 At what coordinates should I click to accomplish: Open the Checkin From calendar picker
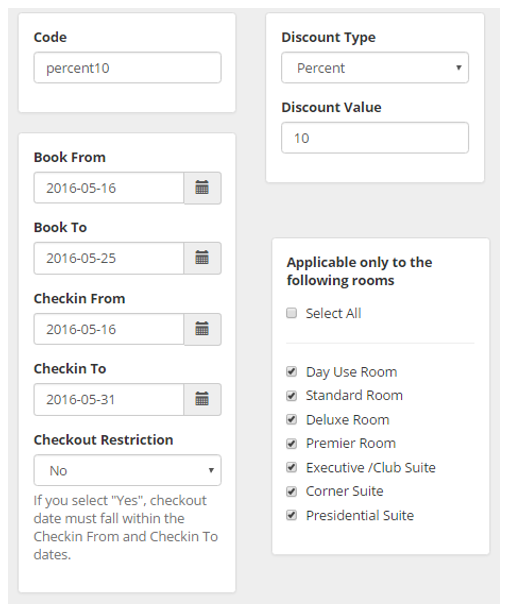click(202, 329)
